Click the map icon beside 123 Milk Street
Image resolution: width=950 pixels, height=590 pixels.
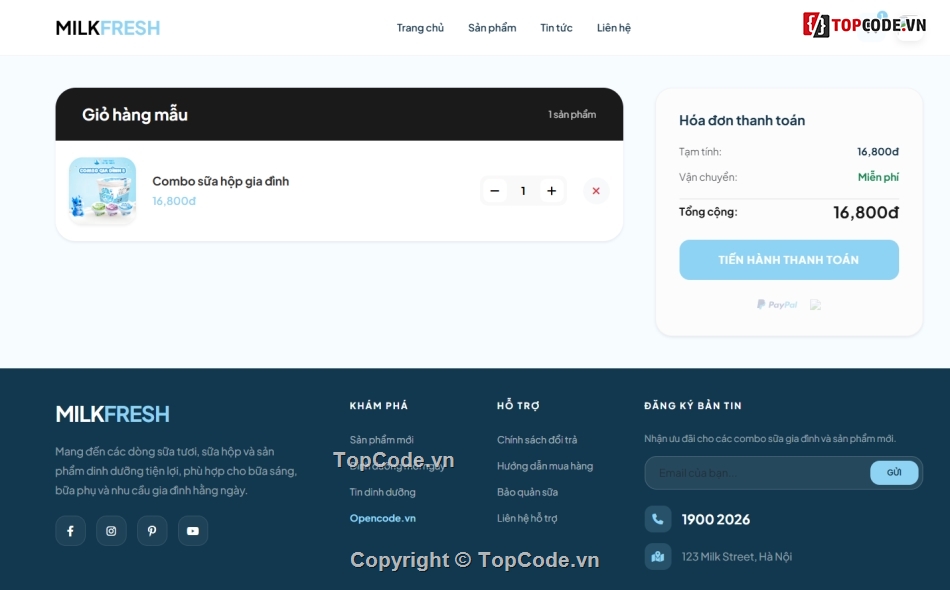click(x=658, y=557)
